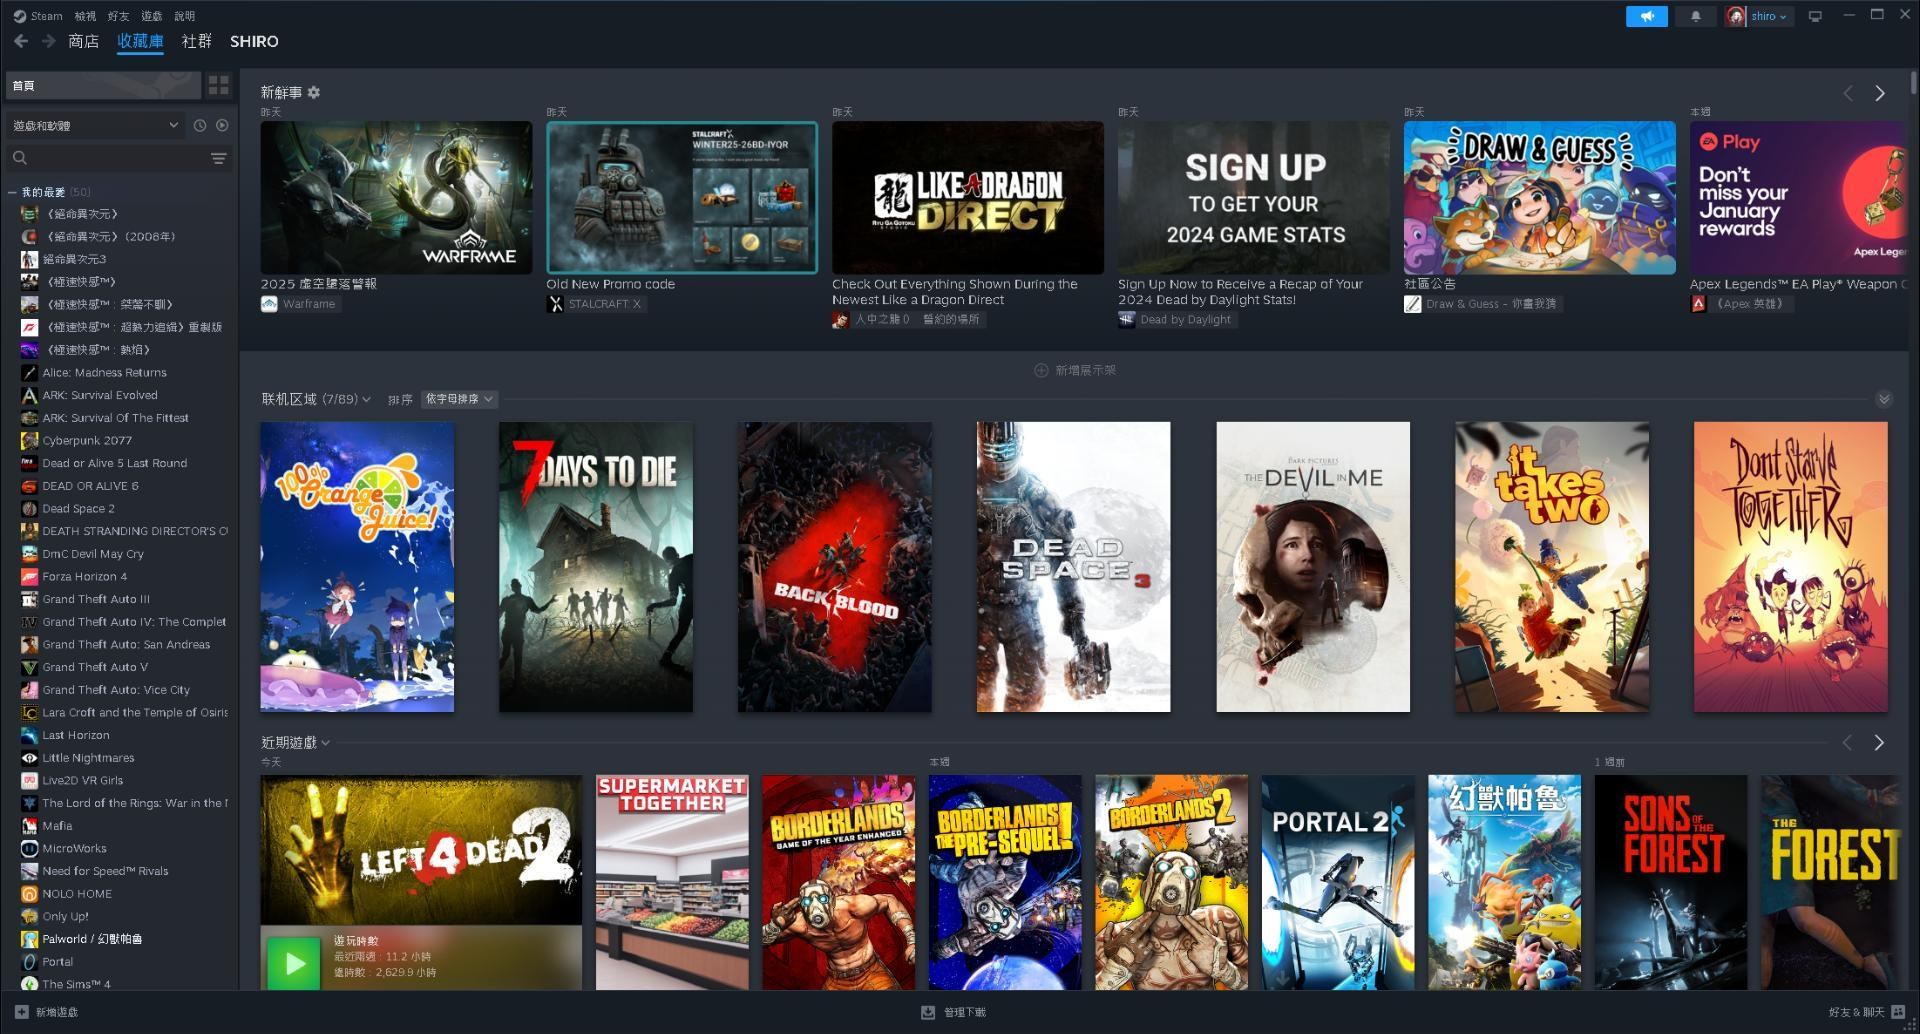
Task: Open the Library tab
Action: click(140, 41)
